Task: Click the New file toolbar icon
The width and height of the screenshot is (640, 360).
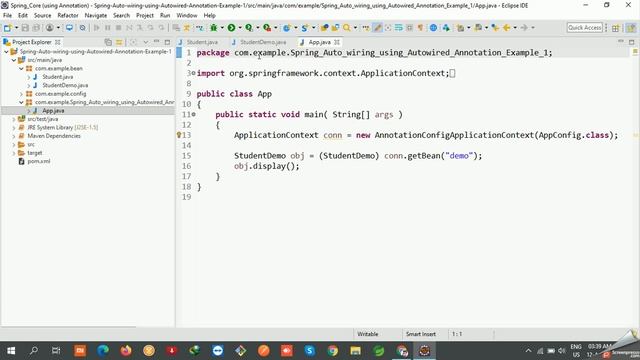Action: pyautogui.click(x=7, y=28)
